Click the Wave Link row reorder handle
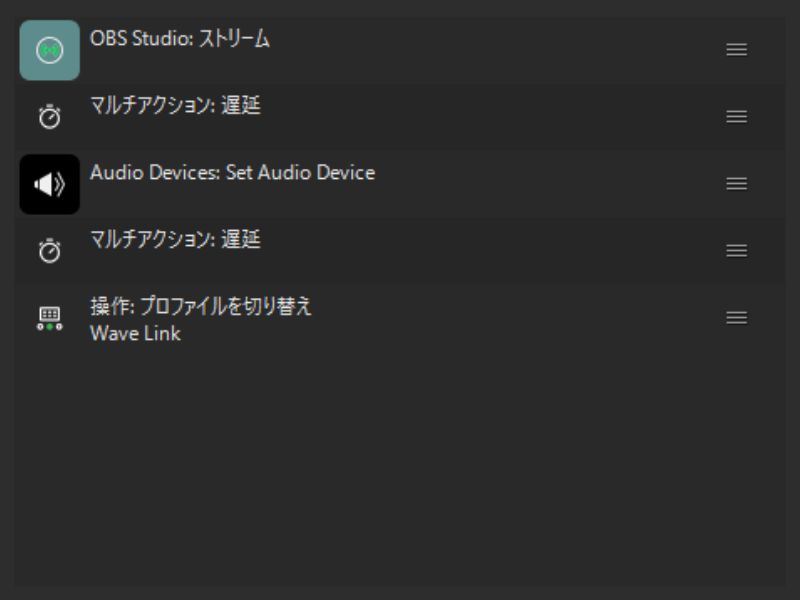This screenshot has height=600, width=800. click(736, 317)
